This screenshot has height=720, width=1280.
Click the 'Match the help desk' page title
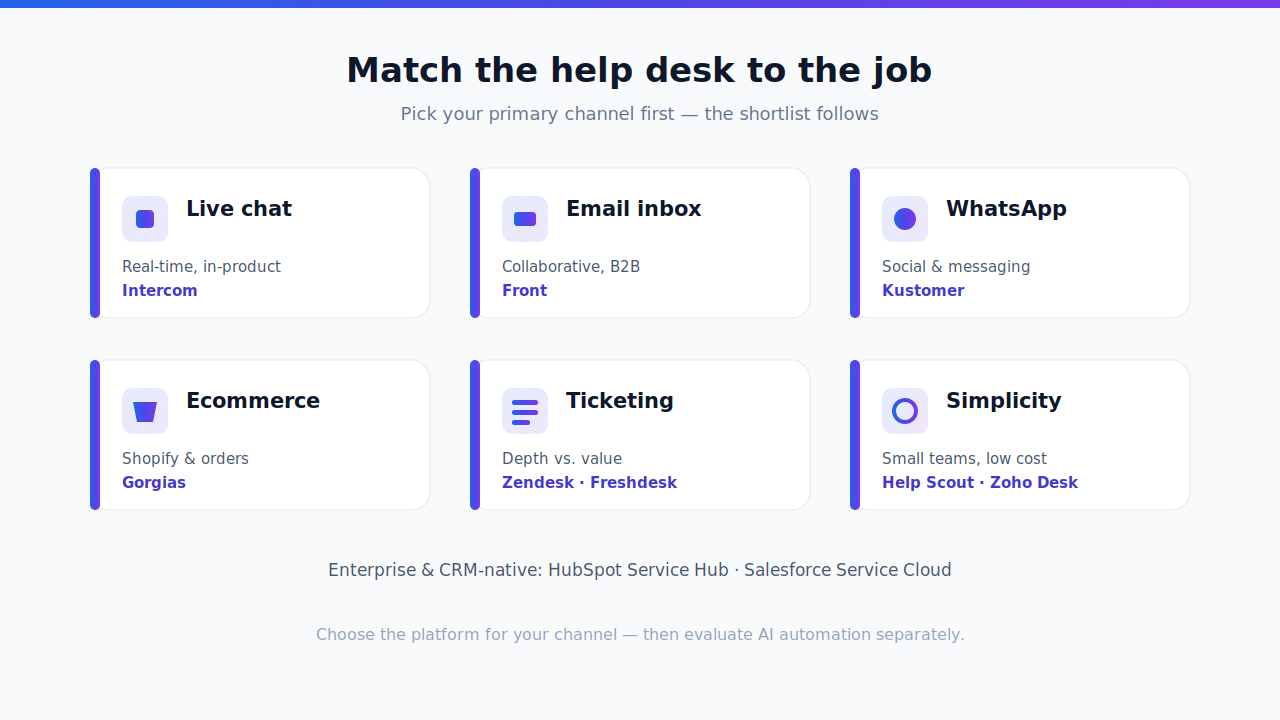click(x=640, y=70)
